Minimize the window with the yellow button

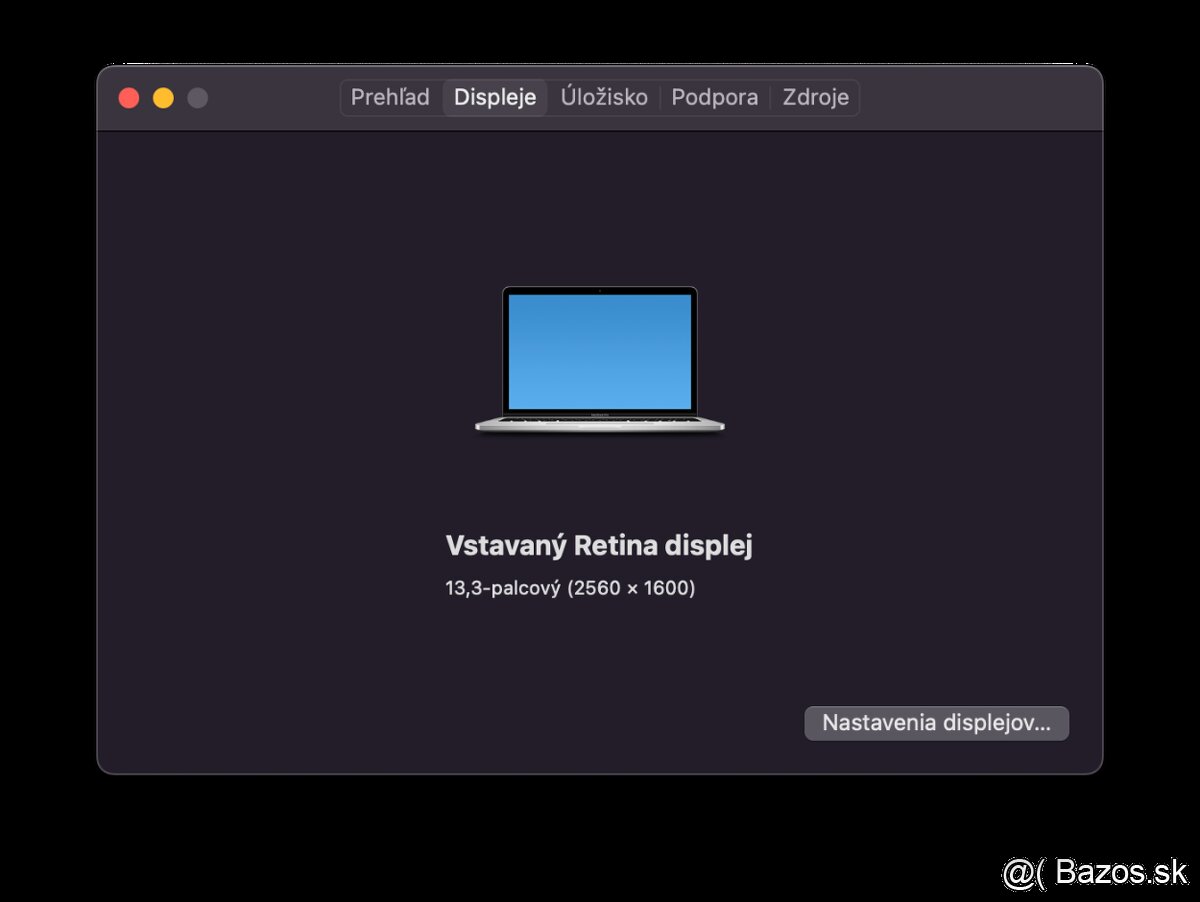(163, 98)
